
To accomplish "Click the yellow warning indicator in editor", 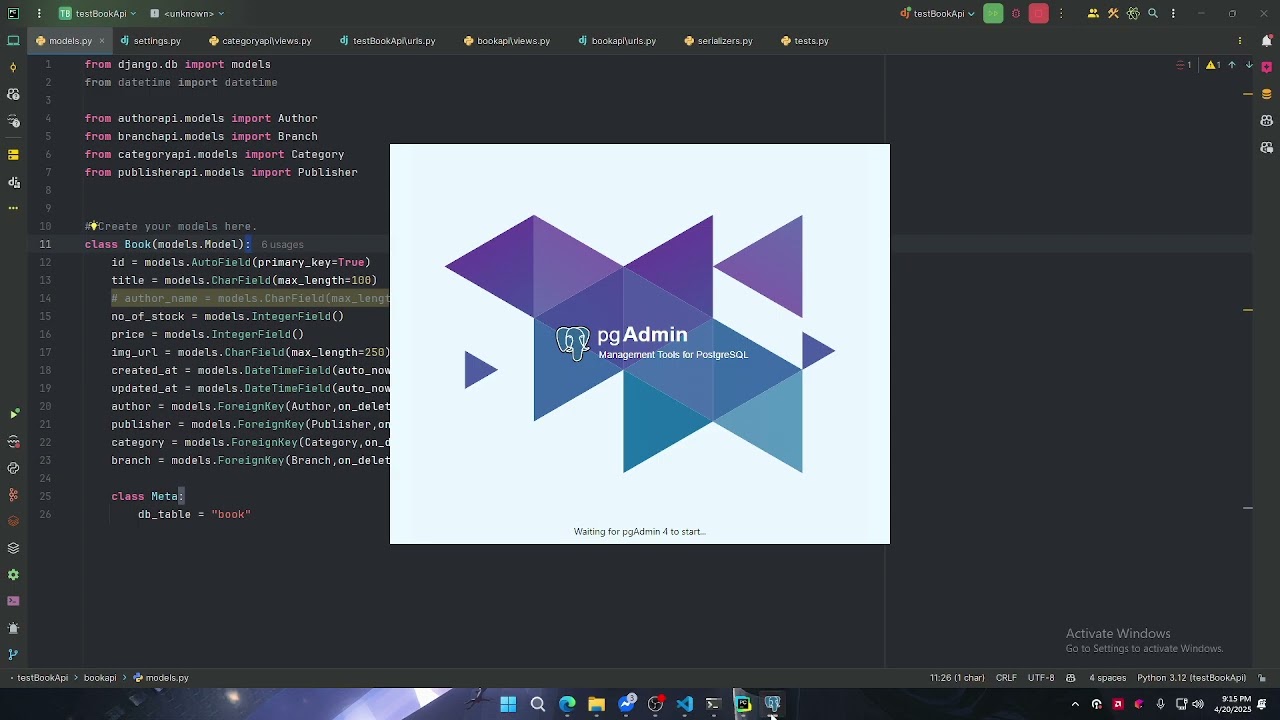I will pyautogui.click(x=1211, y=65).
